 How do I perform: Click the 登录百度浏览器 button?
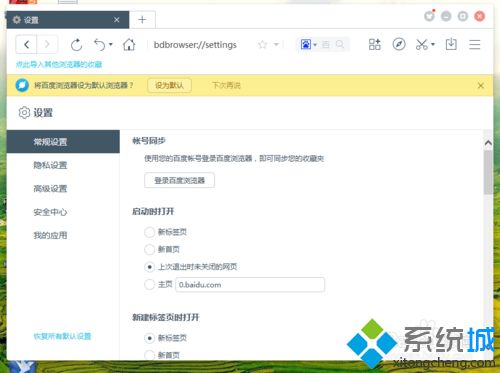coord(179,180)
